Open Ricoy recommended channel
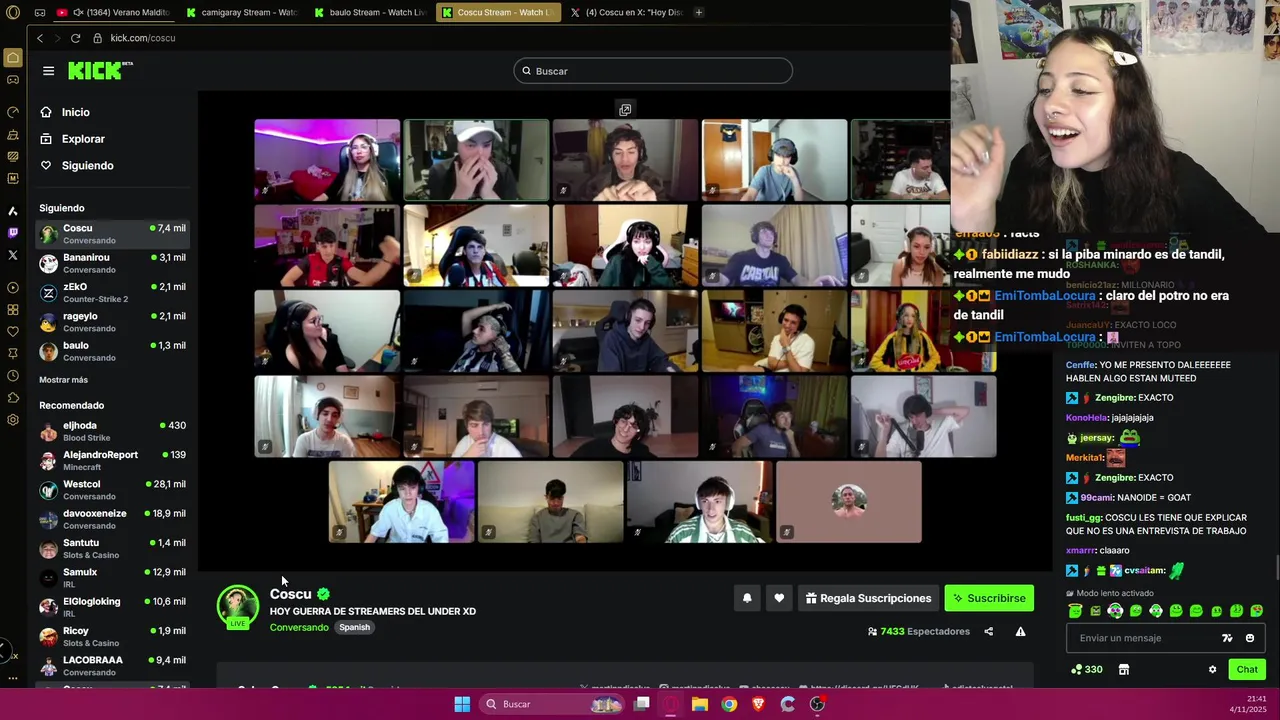The image size is (1280, 720). click(x=112, y=636)
